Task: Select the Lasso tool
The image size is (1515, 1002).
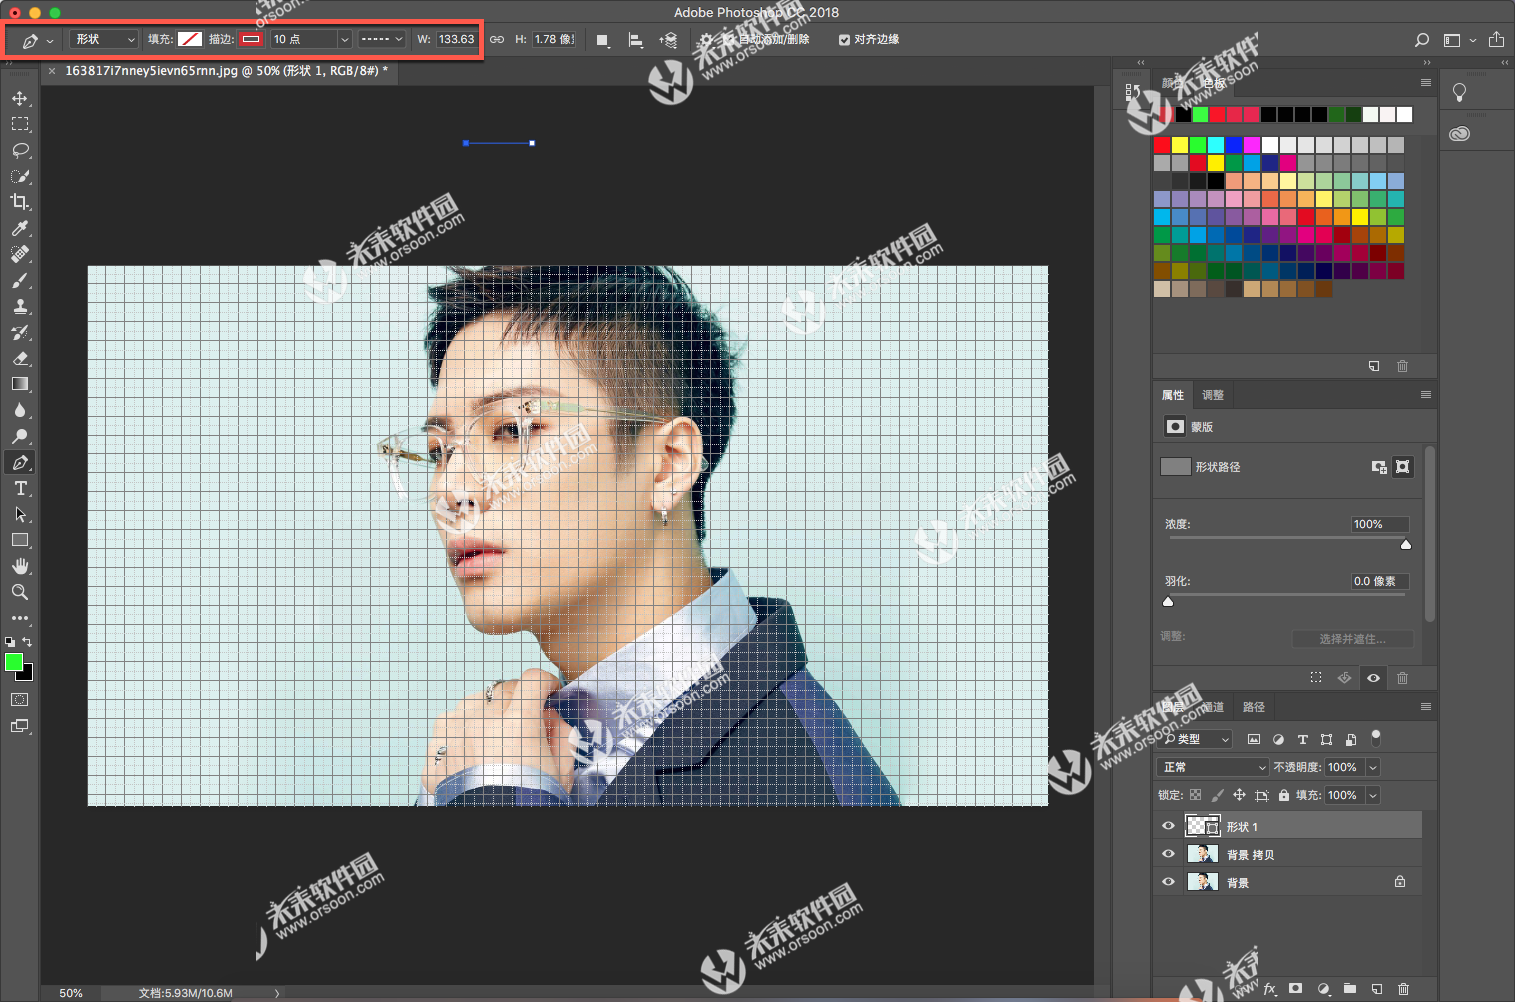Action: point(20,150)
